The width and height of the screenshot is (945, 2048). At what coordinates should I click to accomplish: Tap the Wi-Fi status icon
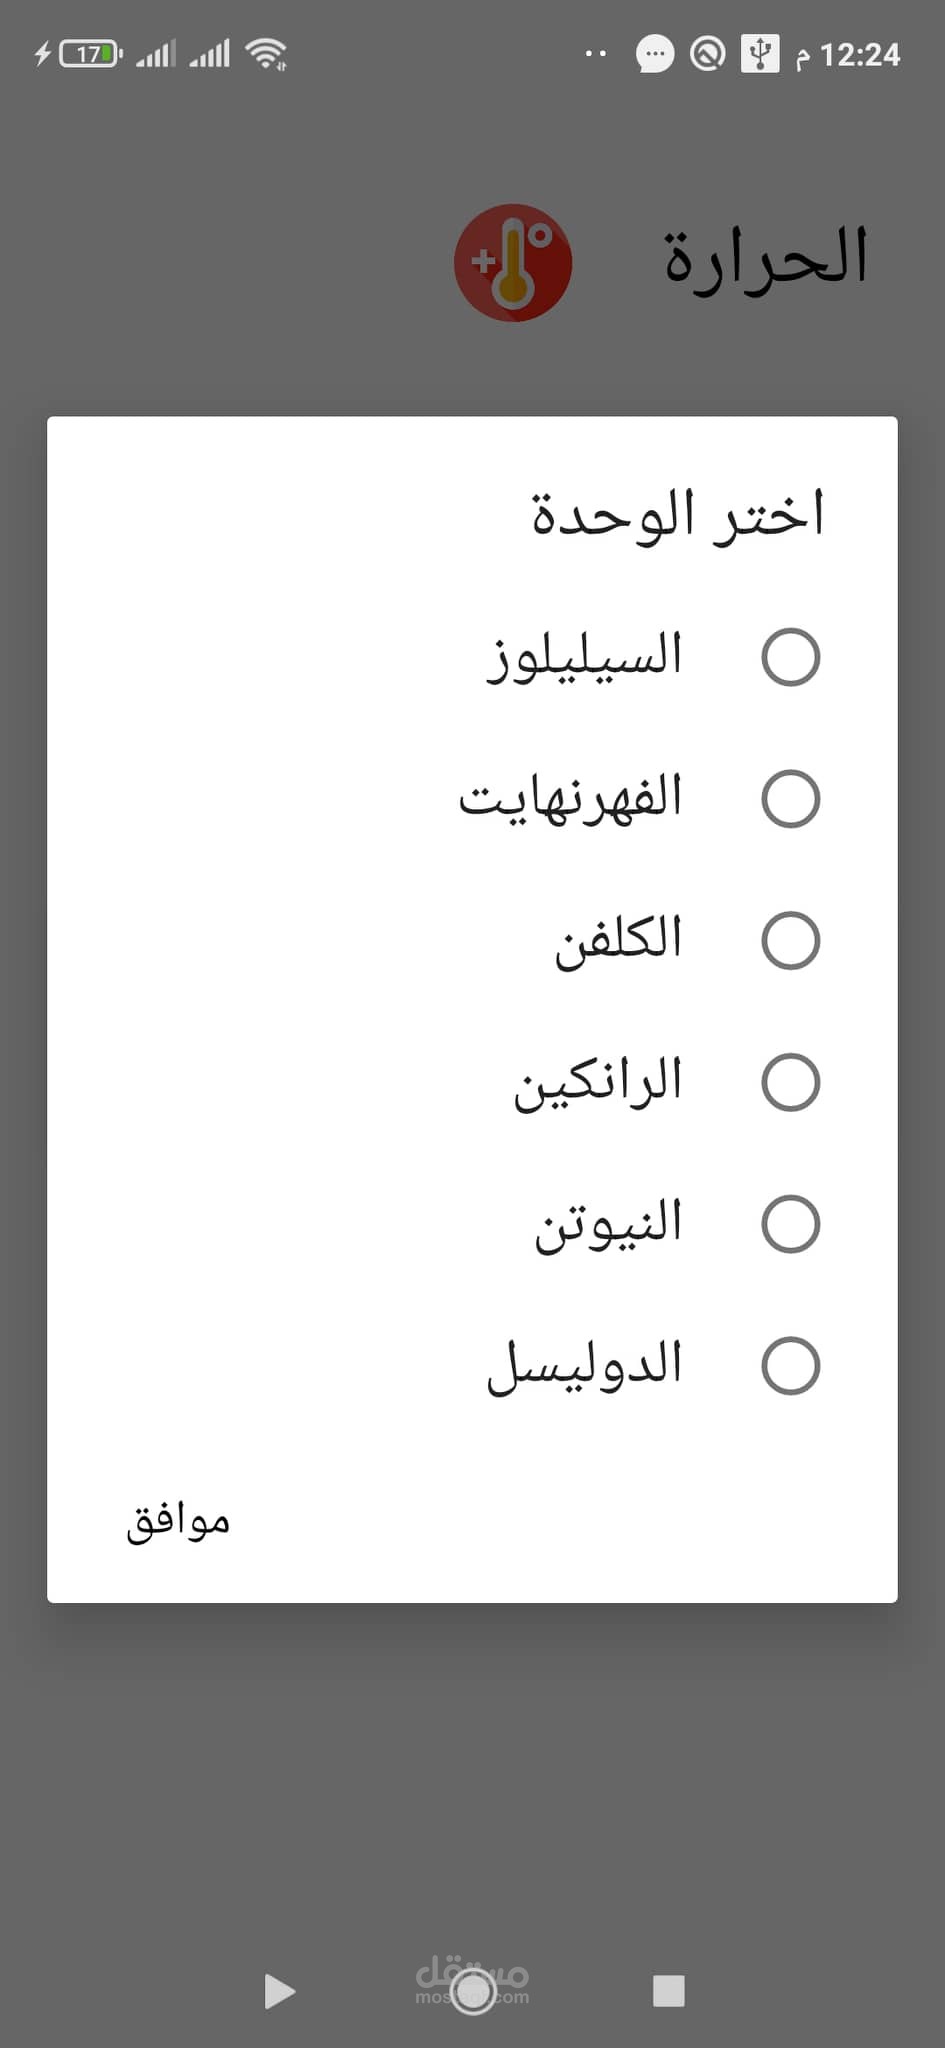point(267,53)
